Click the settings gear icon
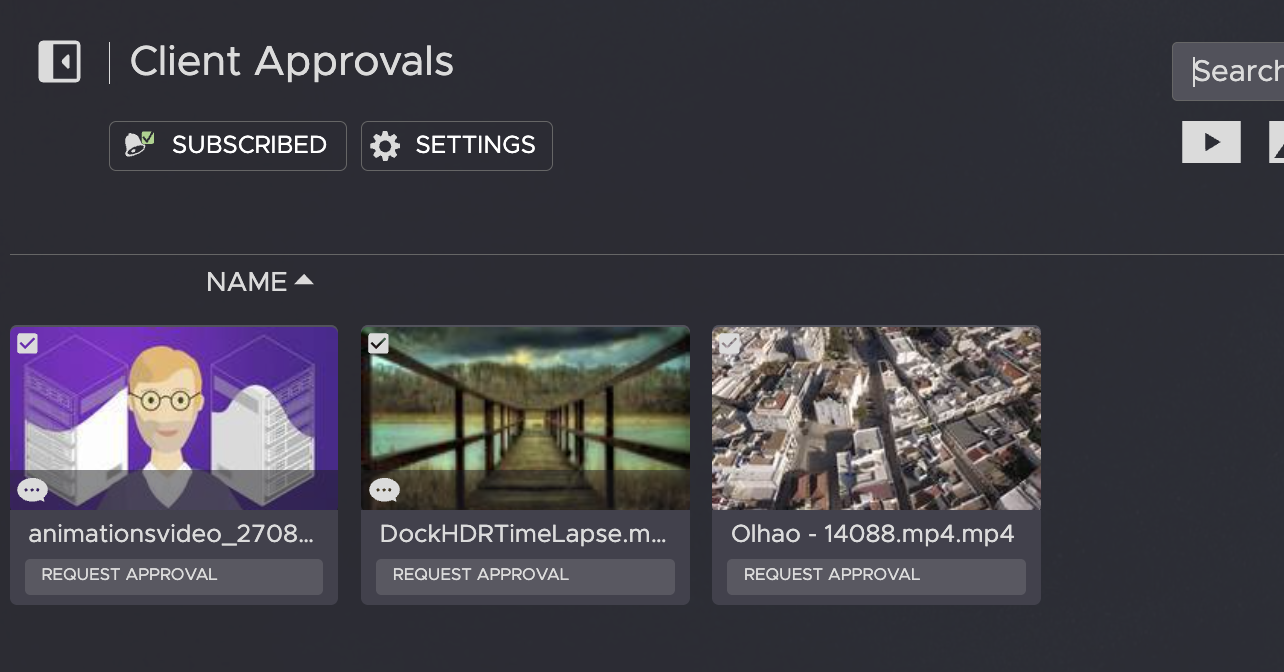This screenshot has width=1284, height=672. [385, 146]
